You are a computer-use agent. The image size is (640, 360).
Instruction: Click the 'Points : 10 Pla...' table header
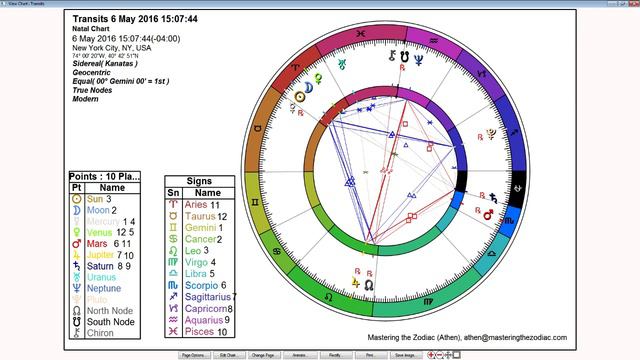(104, 177)
